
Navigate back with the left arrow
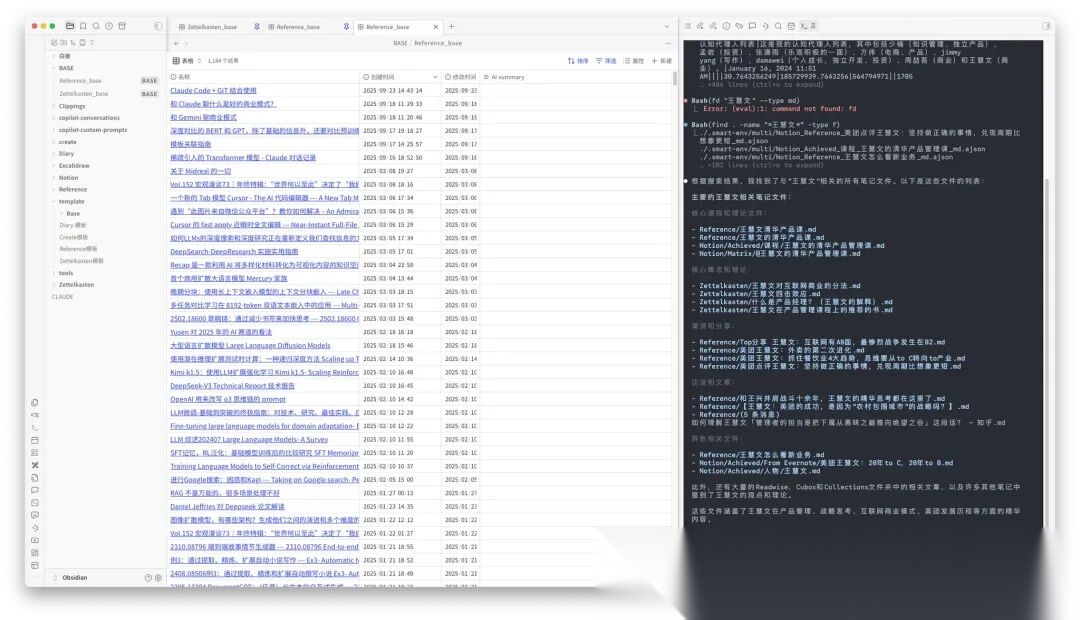[176, 43]
